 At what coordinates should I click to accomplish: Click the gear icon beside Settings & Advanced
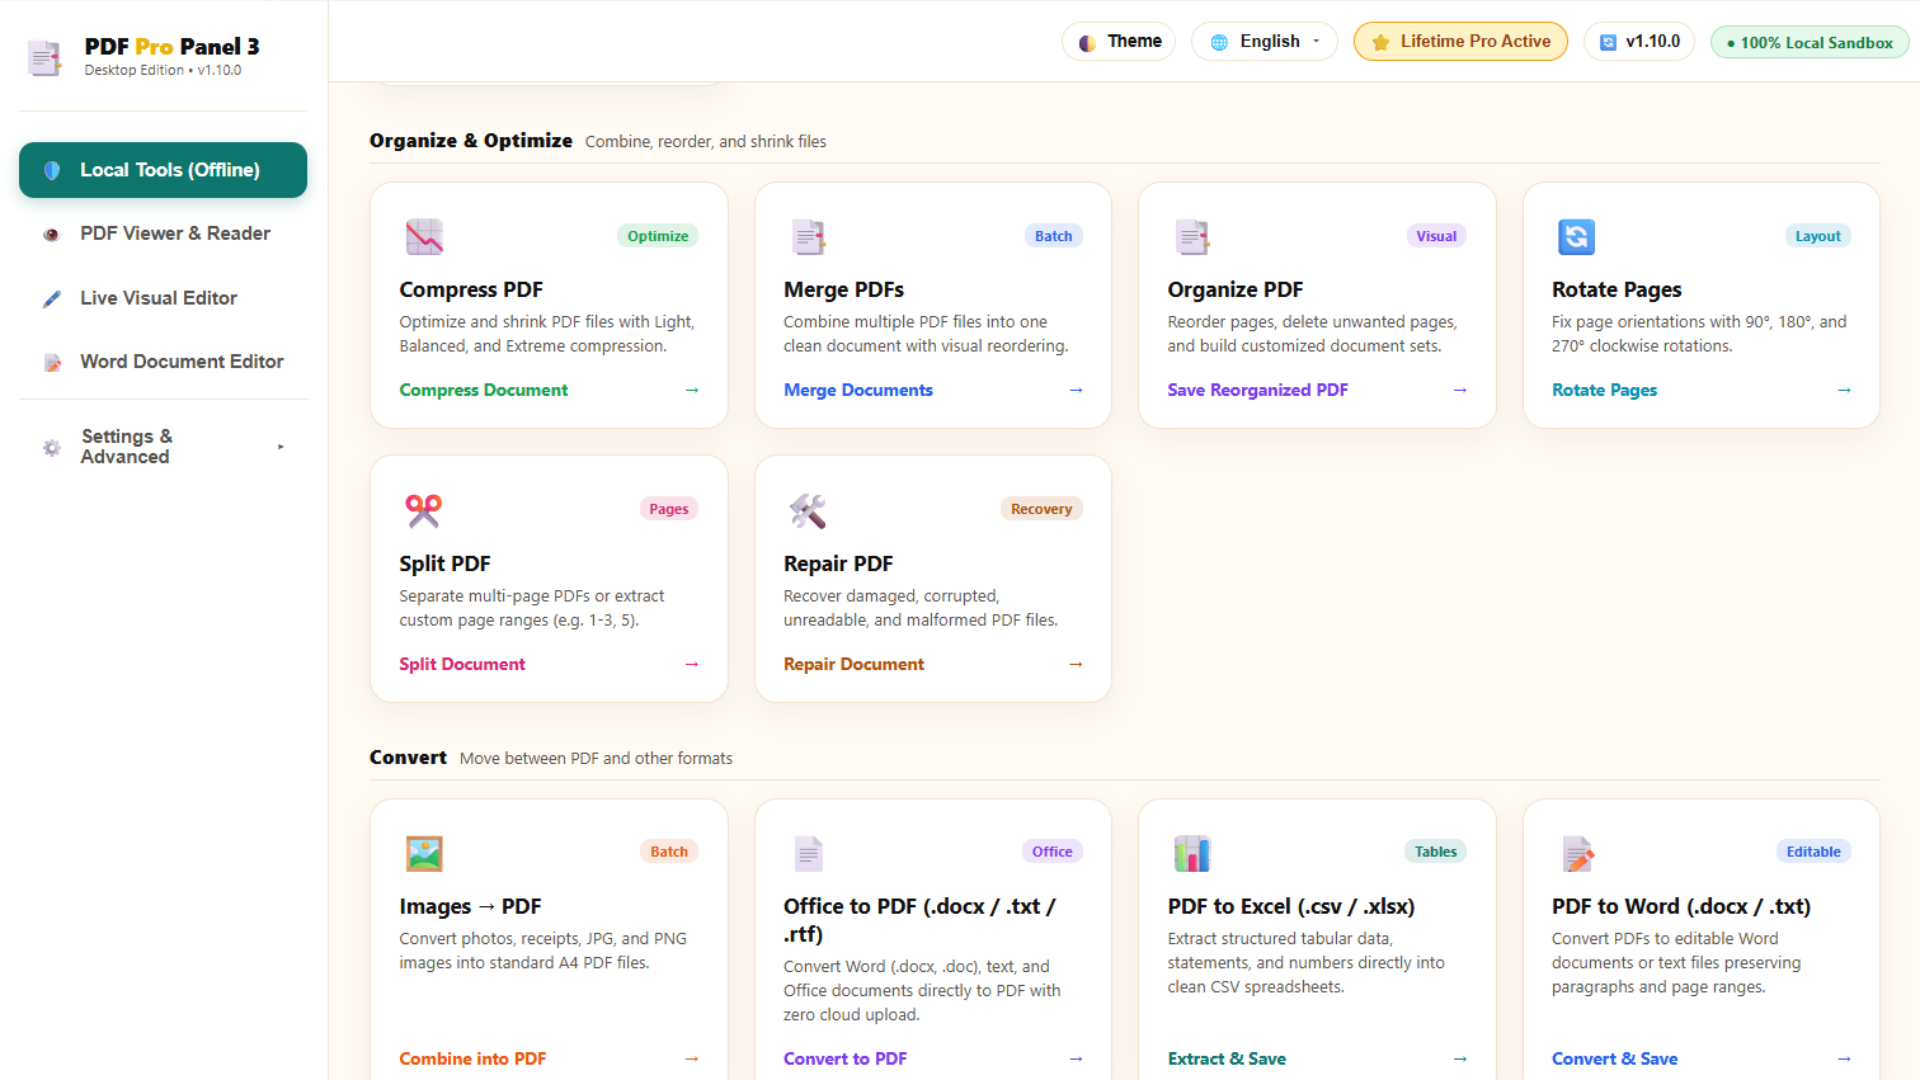coord(52,447)
